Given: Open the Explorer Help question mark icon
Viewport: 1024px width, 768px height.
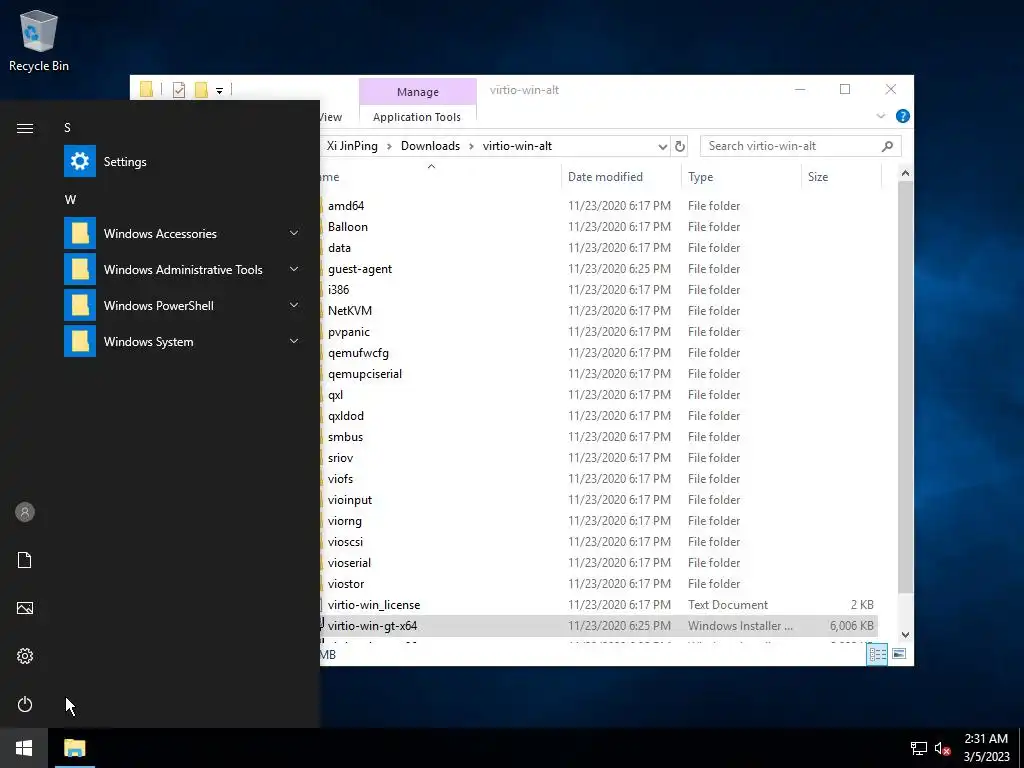Looking at the screenshot, I should pyautogui.click(x=903, y=116).
